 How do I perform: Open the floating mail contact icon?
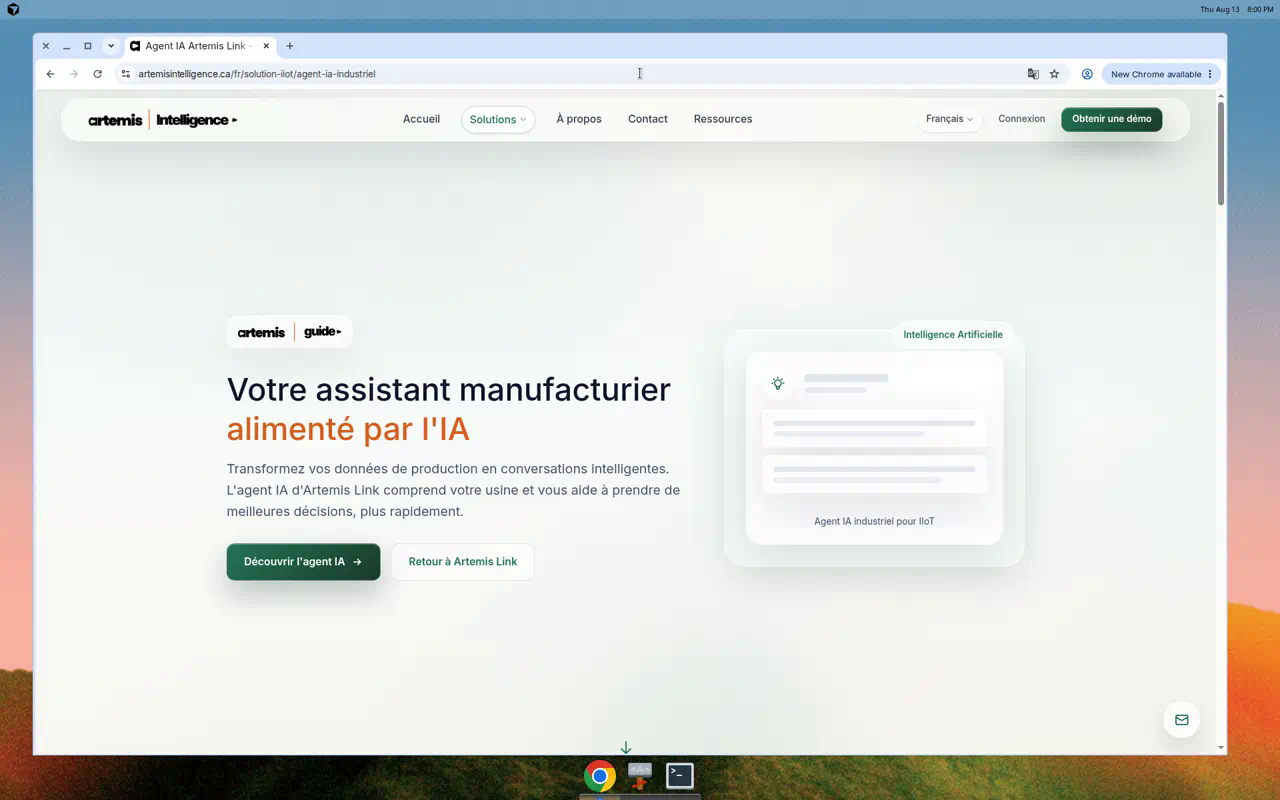[x=1181, y=720]
